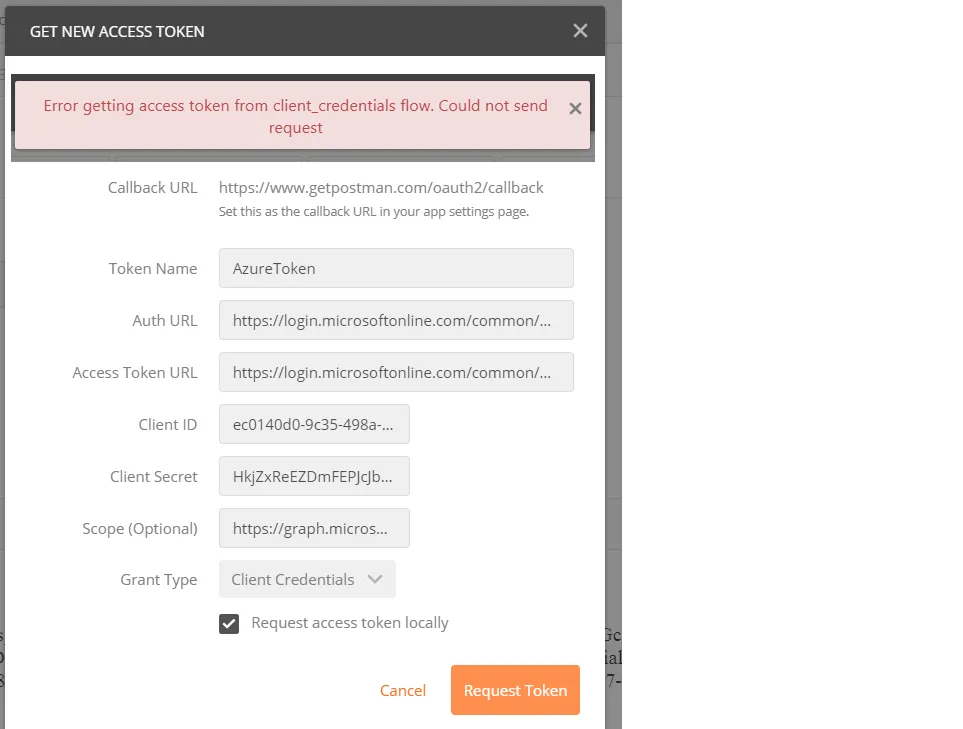963x729 pixels.
Task: Dismiss the client_credentials error banner
Action: [x=575, y=109]
